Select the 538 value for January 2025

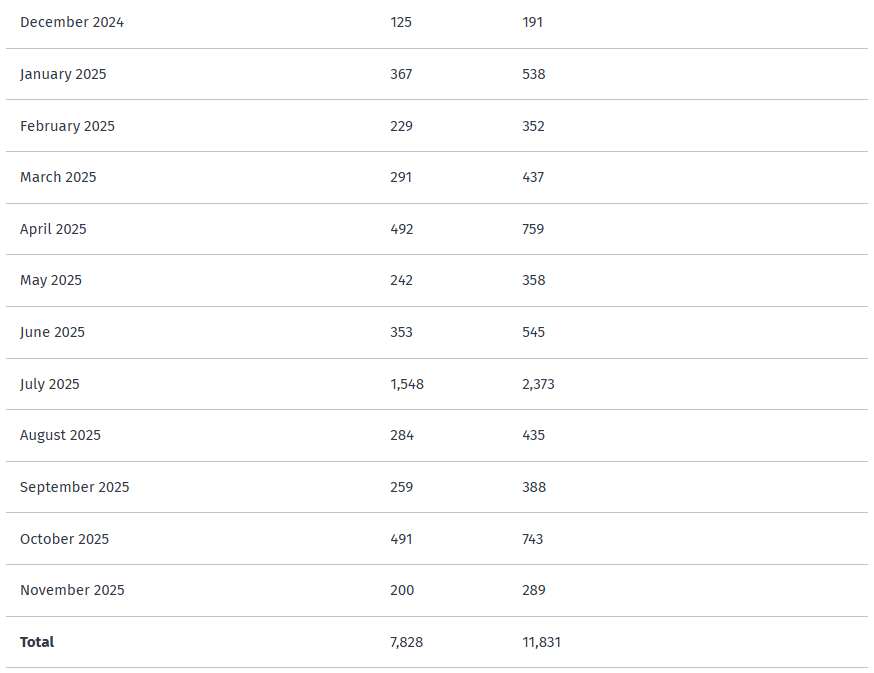pyautogui.click(x=533, y=74)
